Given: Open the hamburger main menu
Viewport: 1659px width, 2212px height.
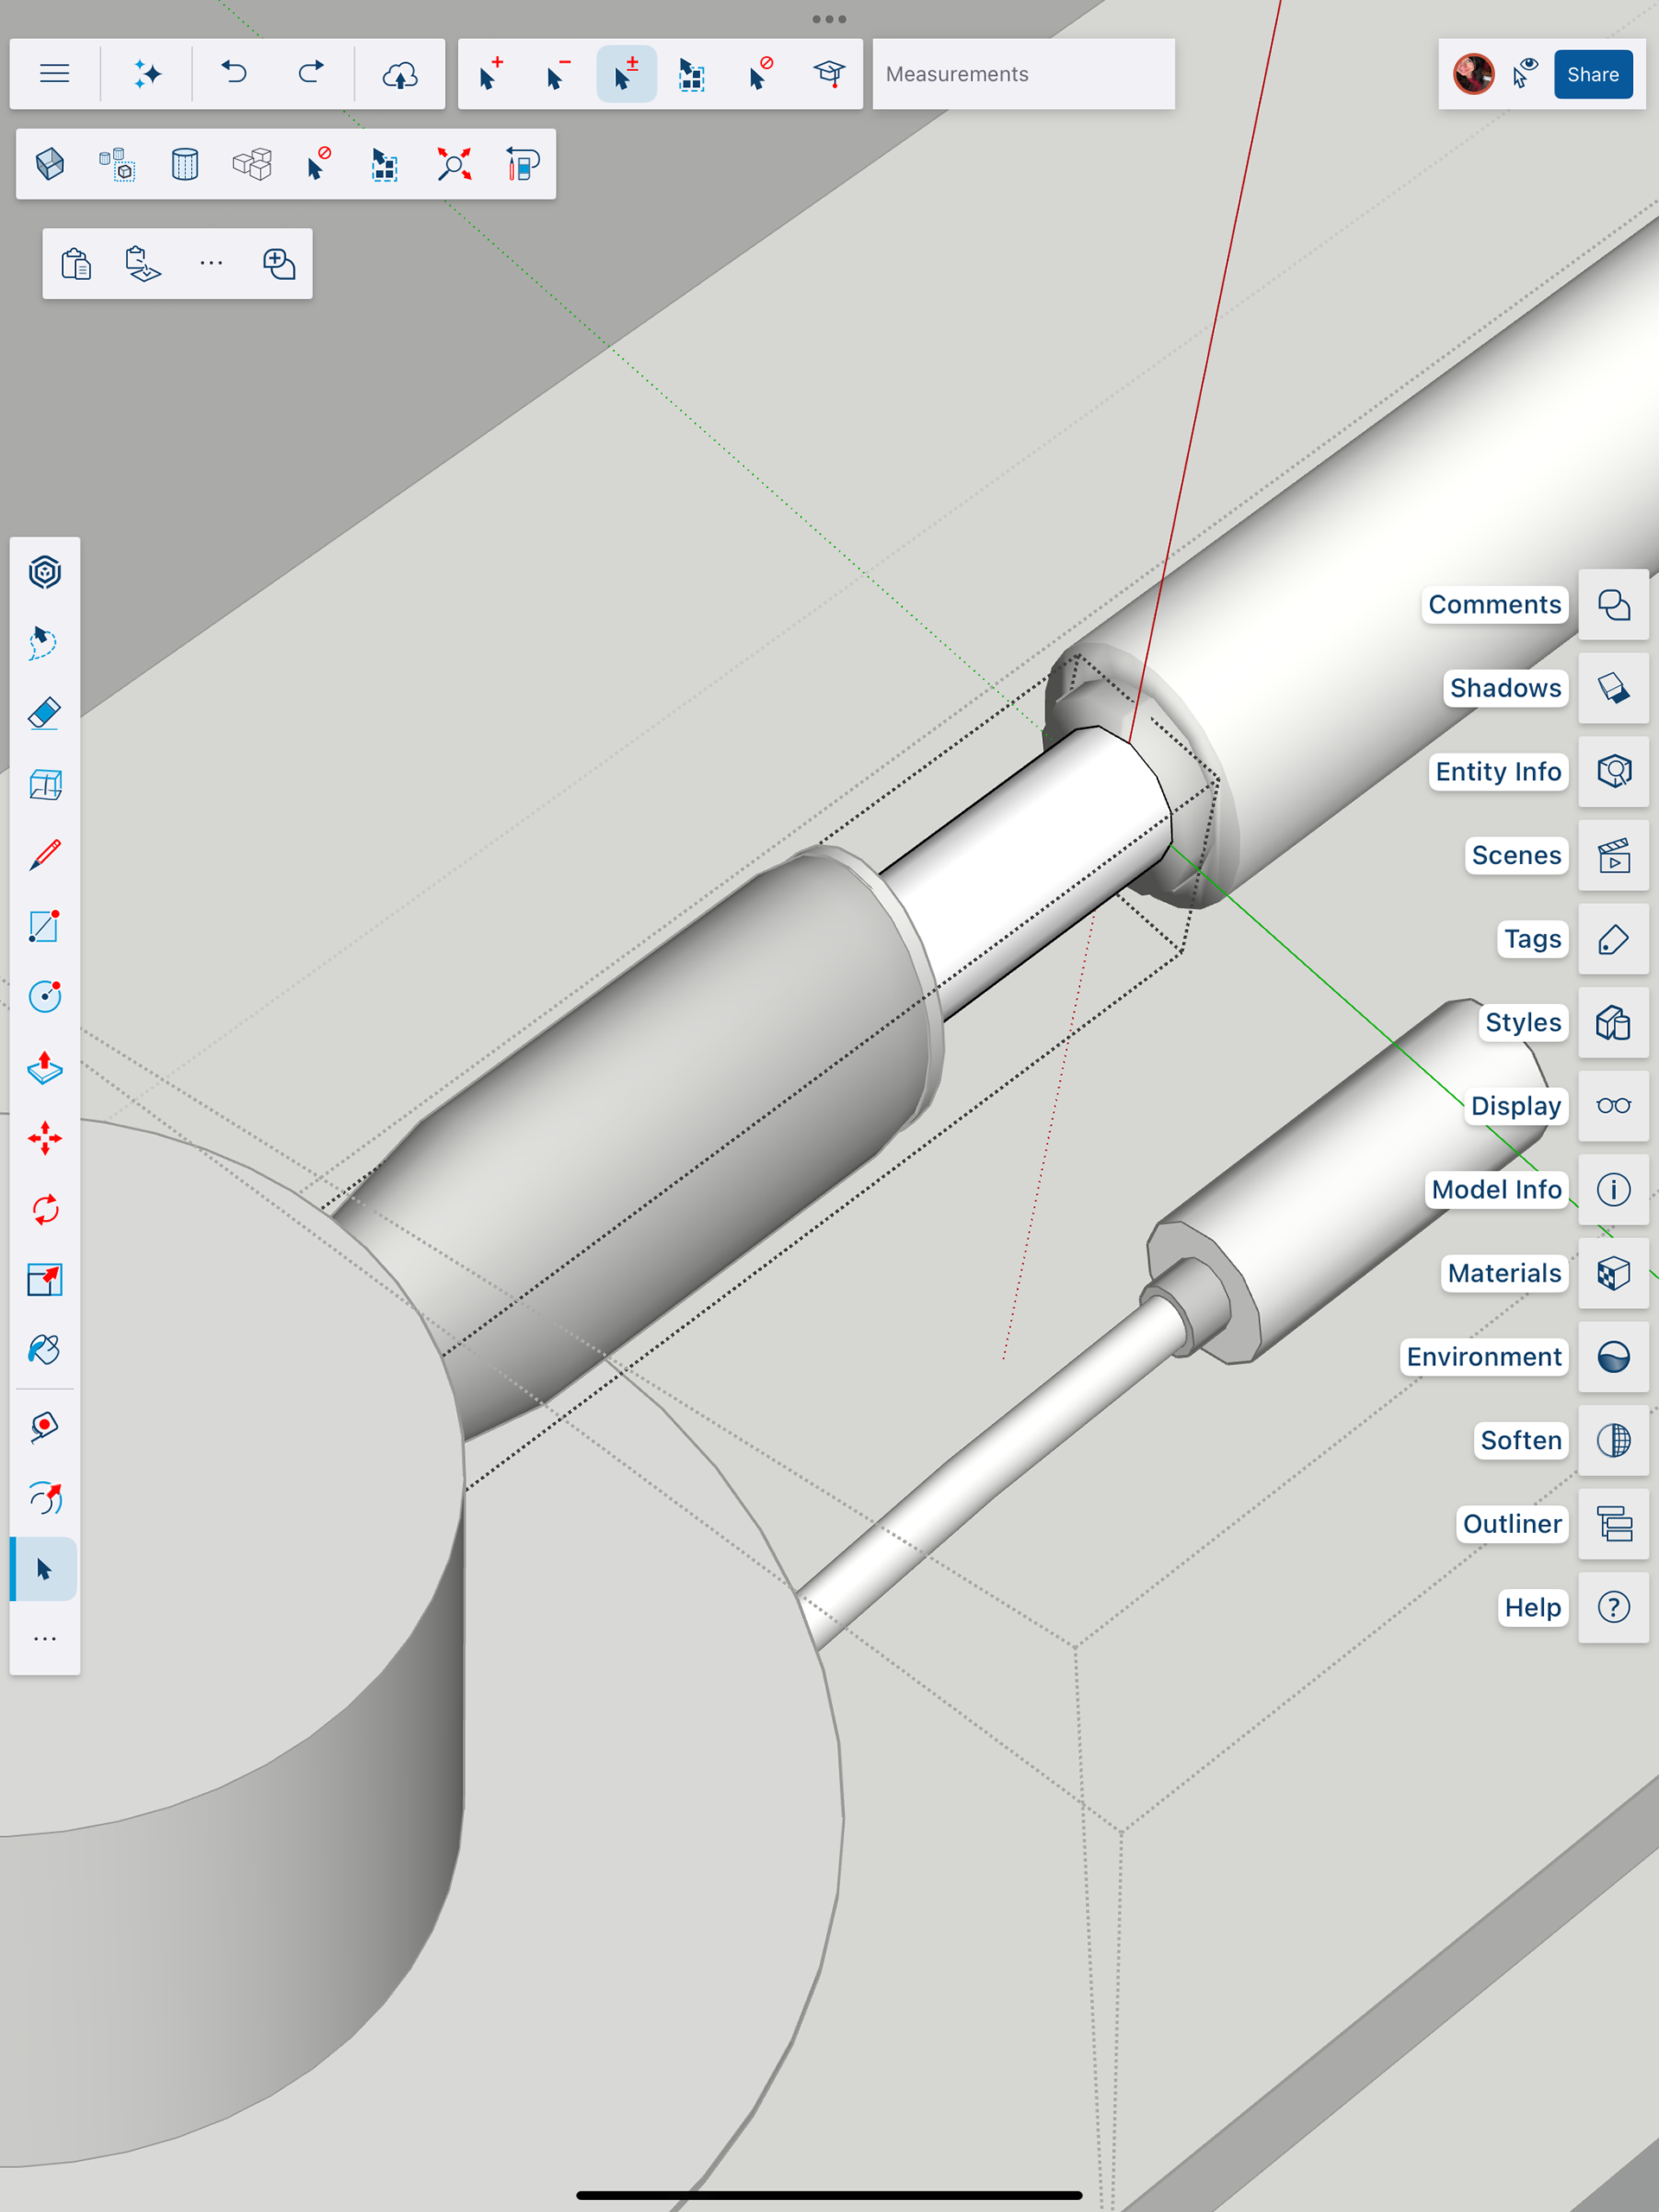Looking at the screenshot, I should (x=55, y=74).
